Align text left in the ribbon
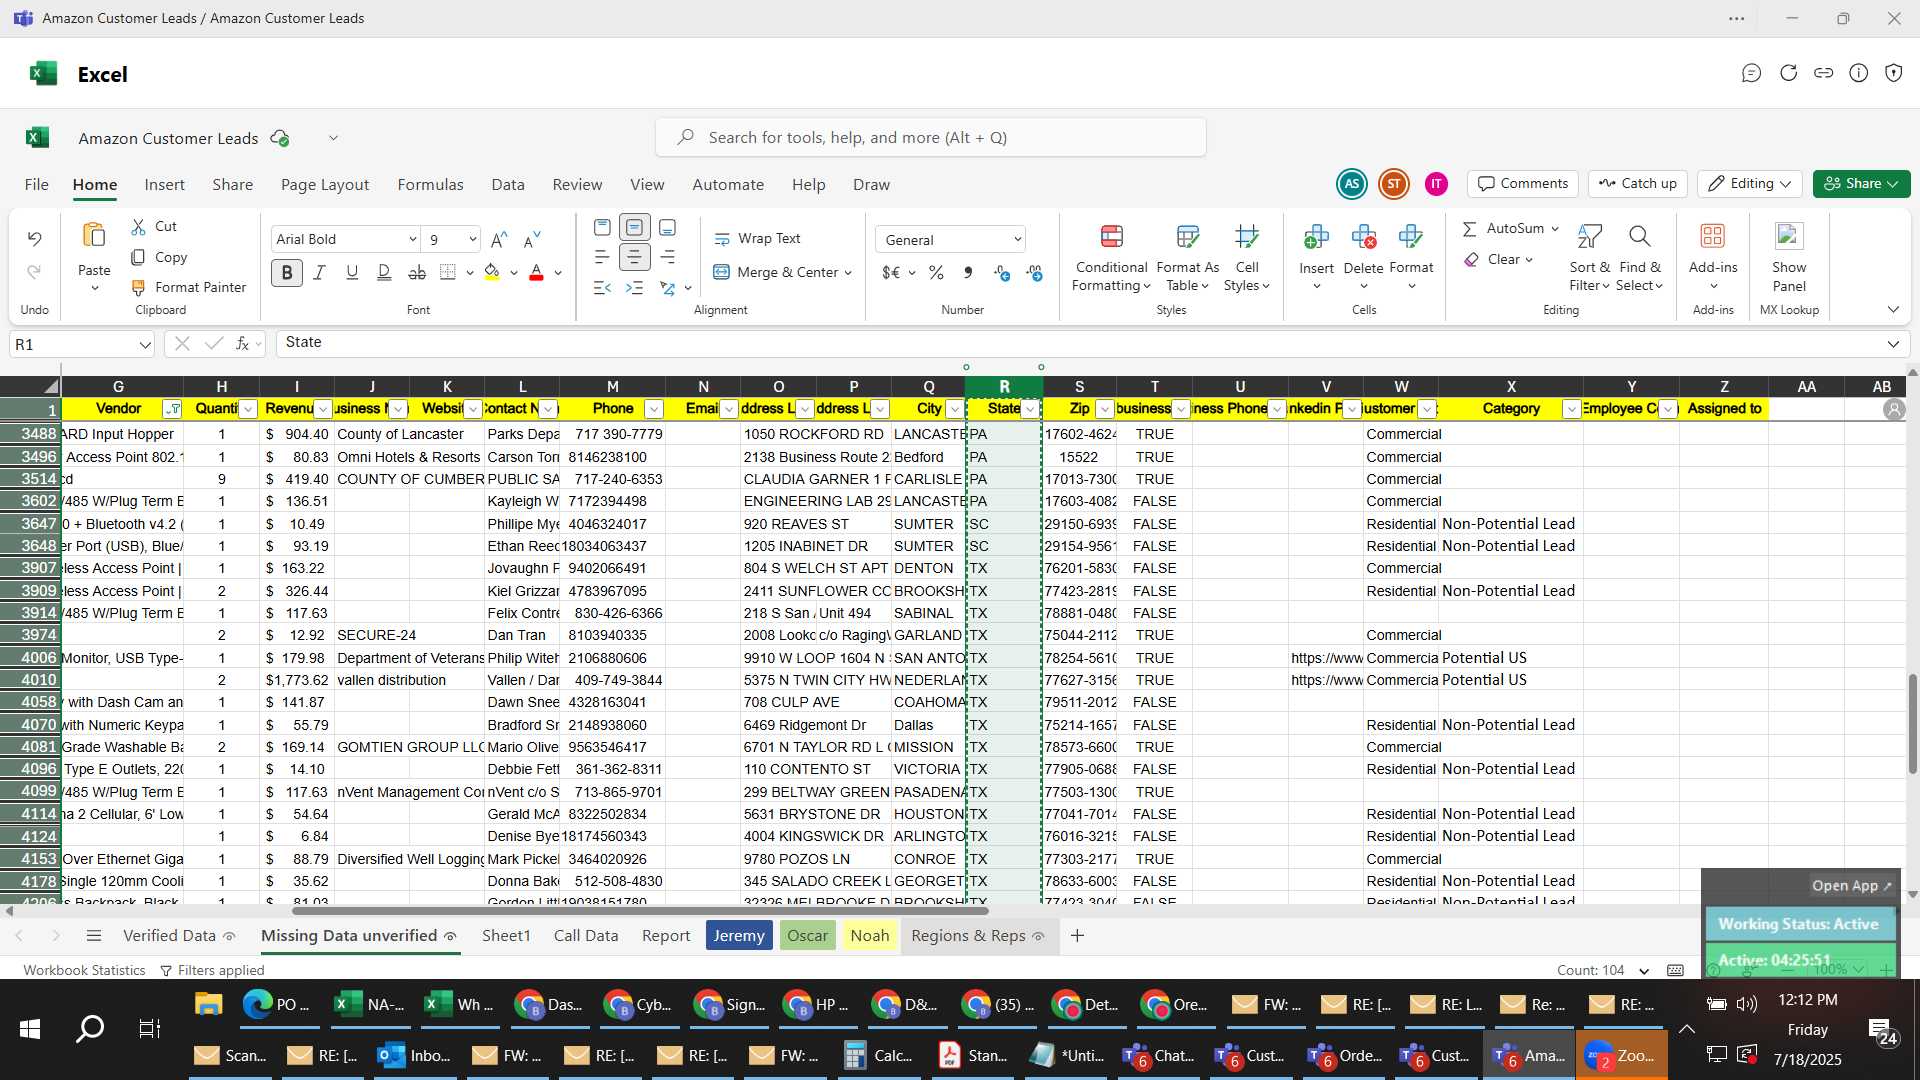 click(602, 258)
